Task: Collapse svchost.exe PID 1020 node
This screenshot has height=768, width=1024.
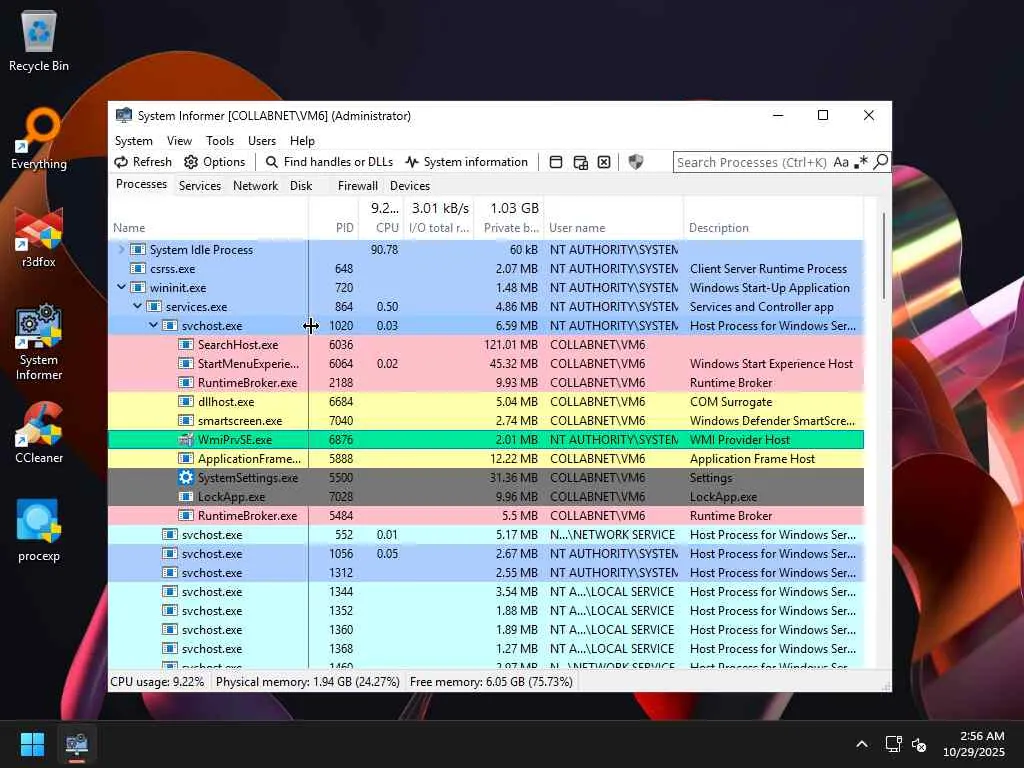Action: [x=153, y=325]
